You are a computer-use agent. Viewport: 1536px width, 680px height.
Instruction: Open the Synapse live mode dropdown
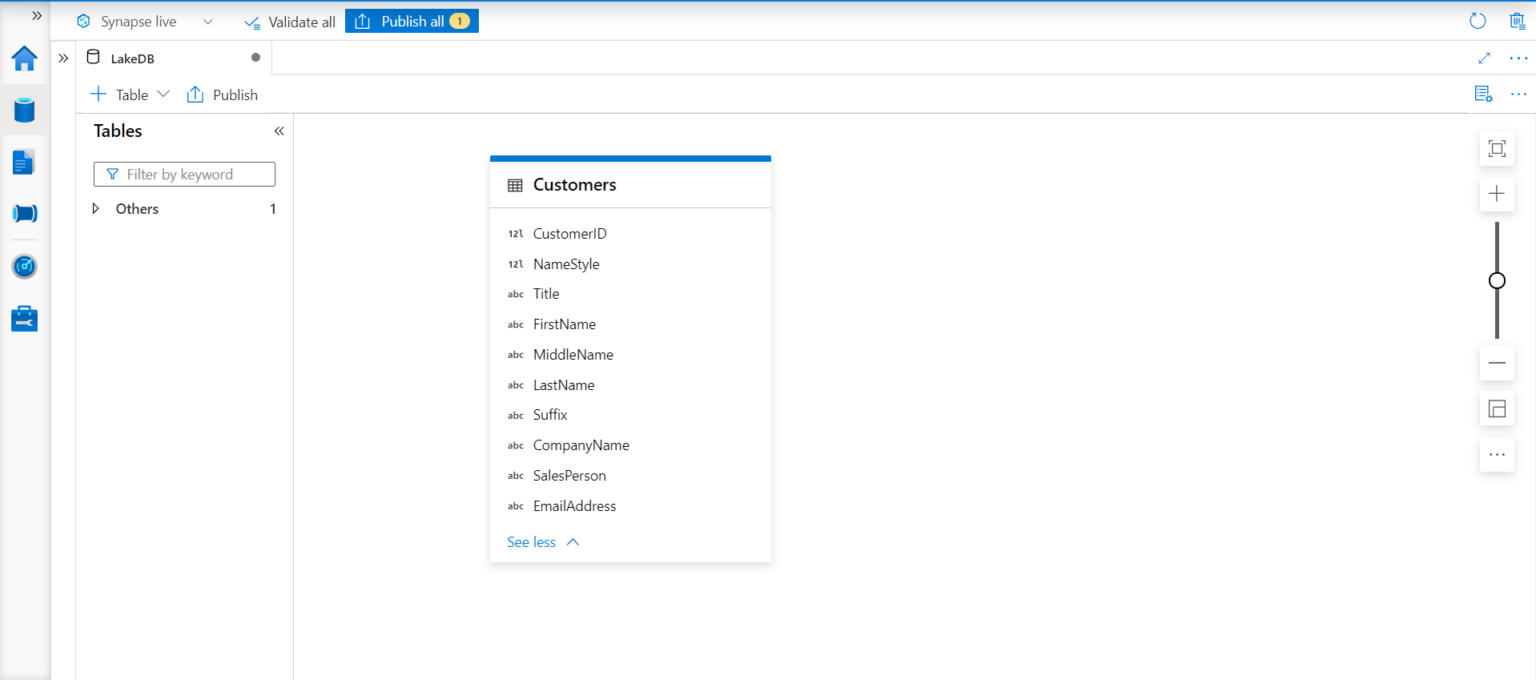tap(206, 21)
